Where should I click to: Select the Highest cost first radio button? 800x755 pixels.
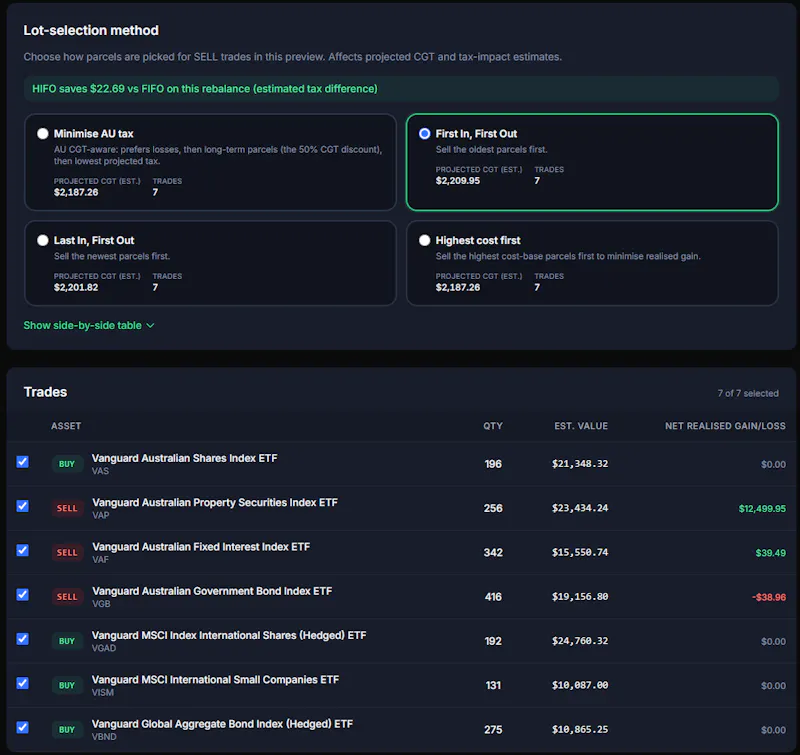[424, 240]
